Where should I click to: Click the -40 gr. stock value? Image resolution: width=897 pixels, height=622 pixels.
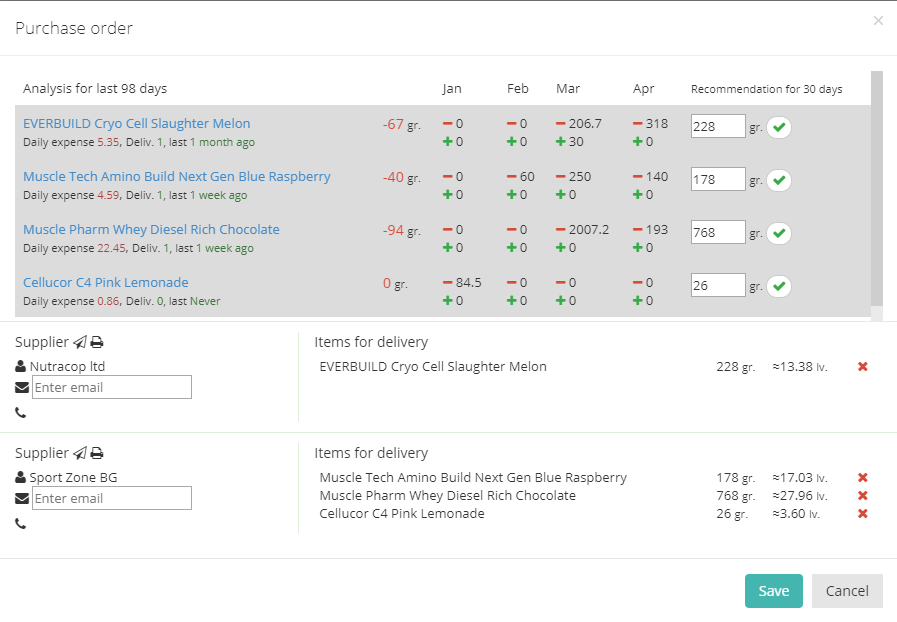coord(402,178)
